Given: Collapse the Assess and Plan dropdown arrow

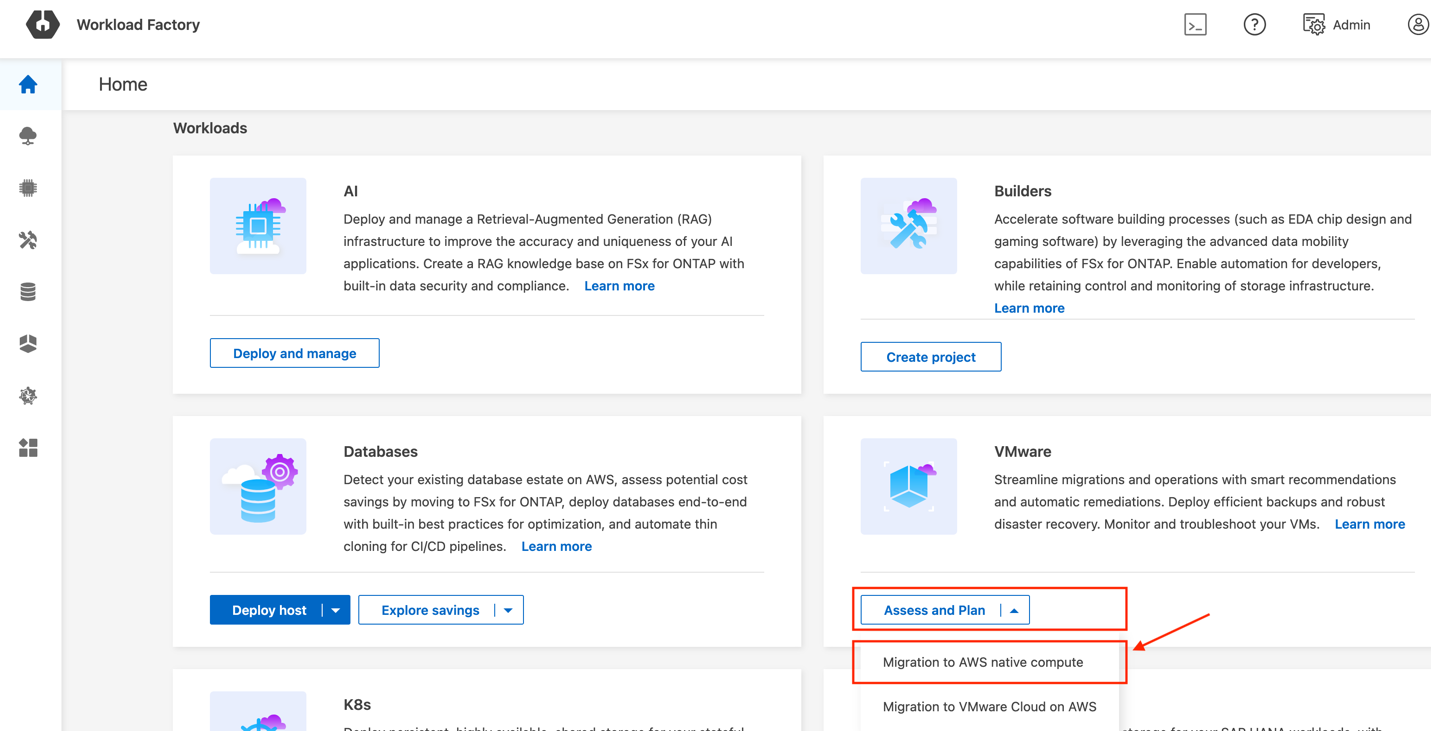Looking at the screenshot, I should pyautogui.click(x=1015, y=610).
